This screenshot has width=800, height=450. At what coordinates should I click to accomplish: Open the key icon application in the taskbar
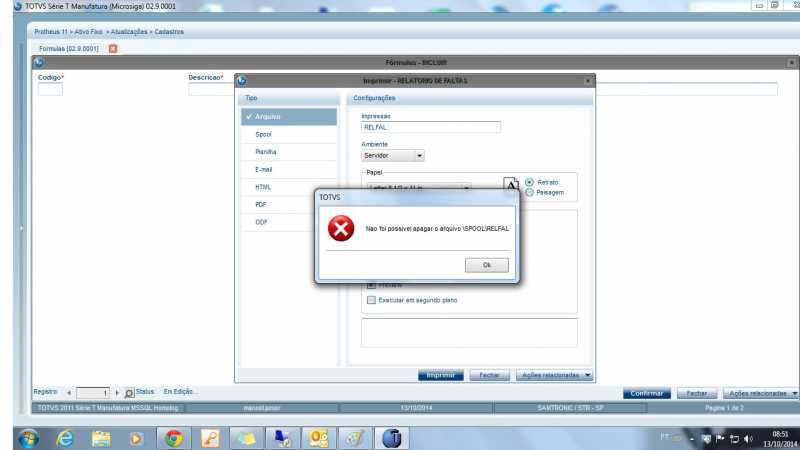pos(210,438)
